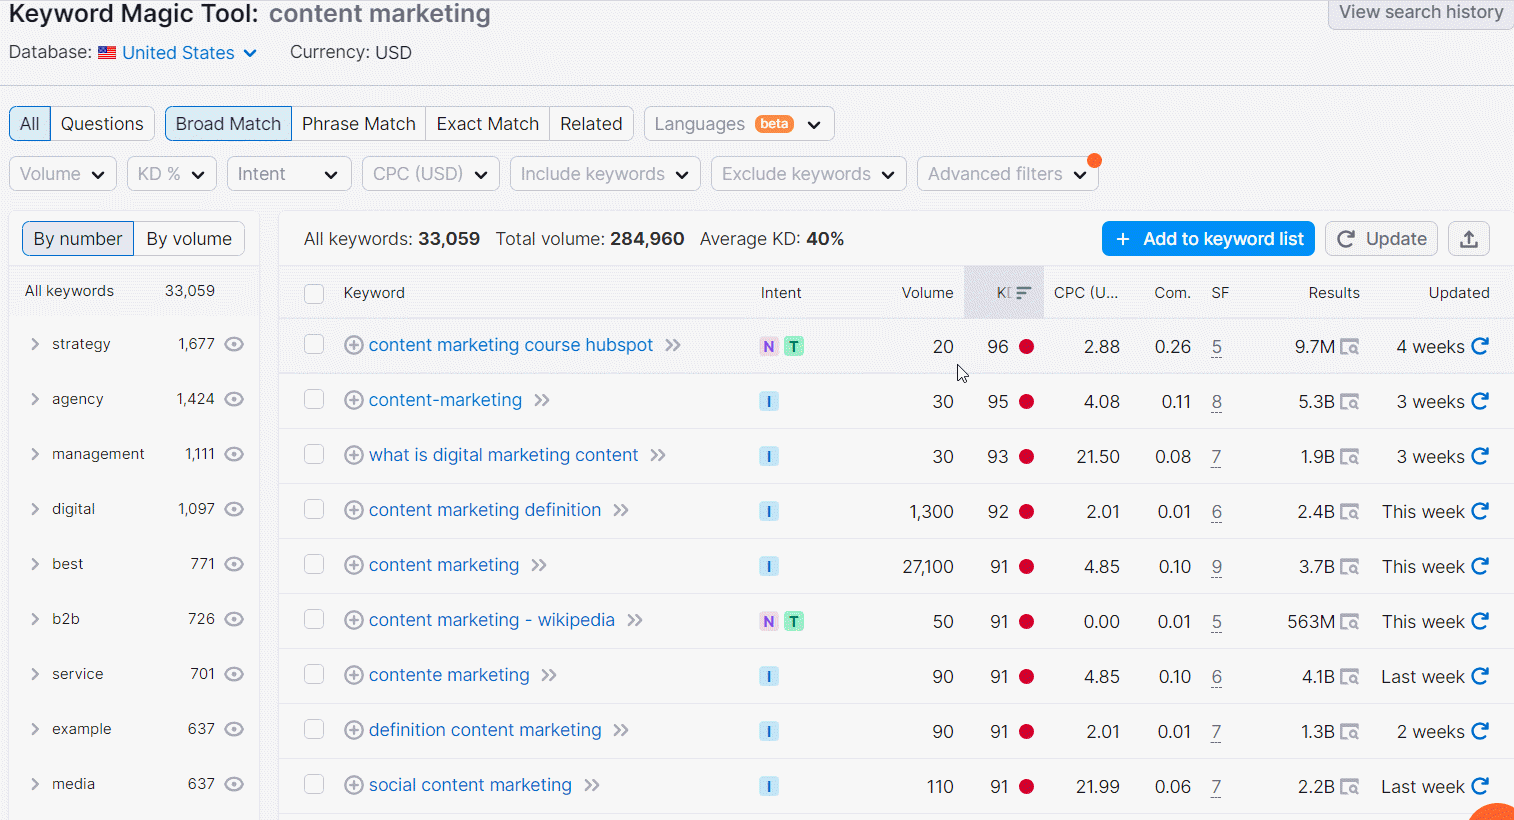
Task: Switch to the Questions tab
Action: click(102, 124)
